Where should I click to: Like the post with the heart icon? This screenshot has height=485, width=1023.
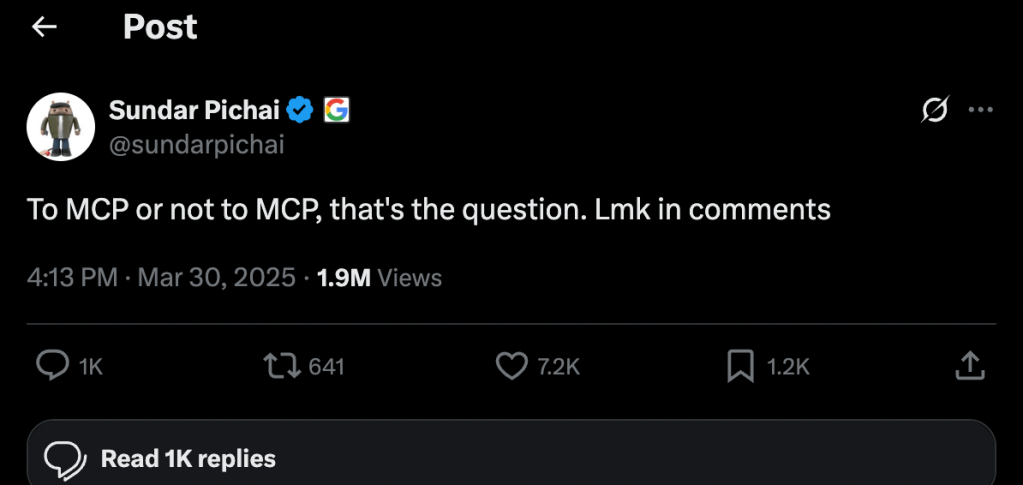(511, 367)
